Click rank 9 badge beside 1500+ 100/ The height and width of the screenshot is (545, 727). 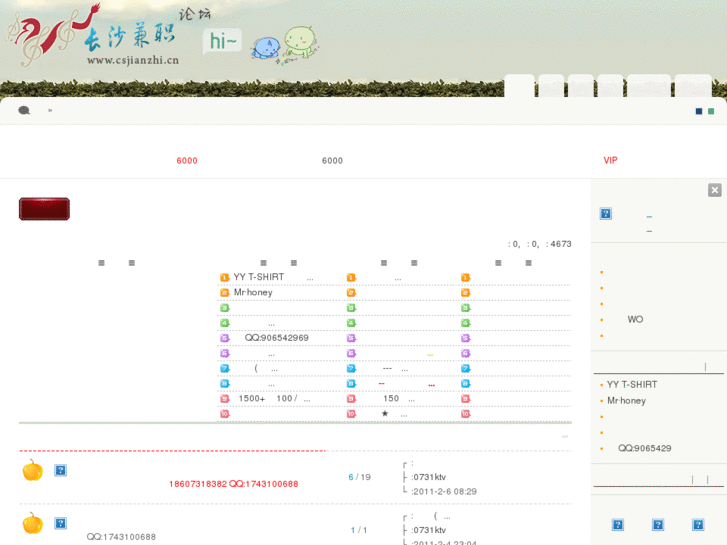(x=224, y=399)
